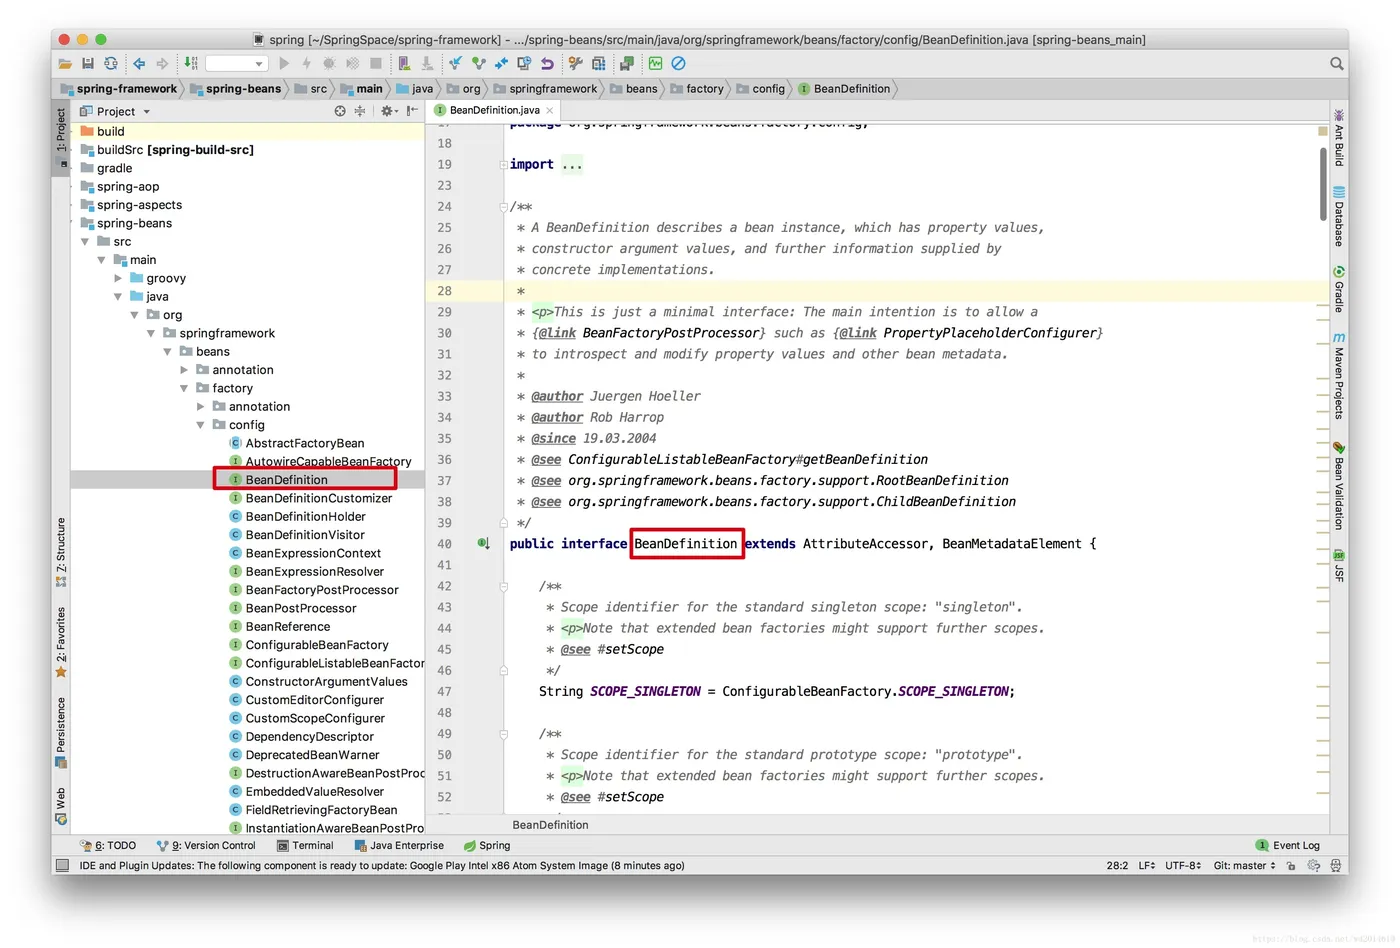This screenshot has width=1400, height=948.
Task: Click the blue crossed-circle toolbar icon
Action: pos(678,63)
